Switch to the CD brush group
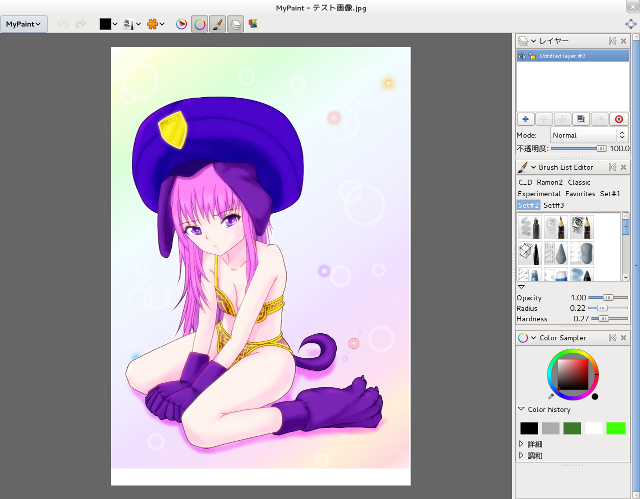 click(x=525, y=182)
